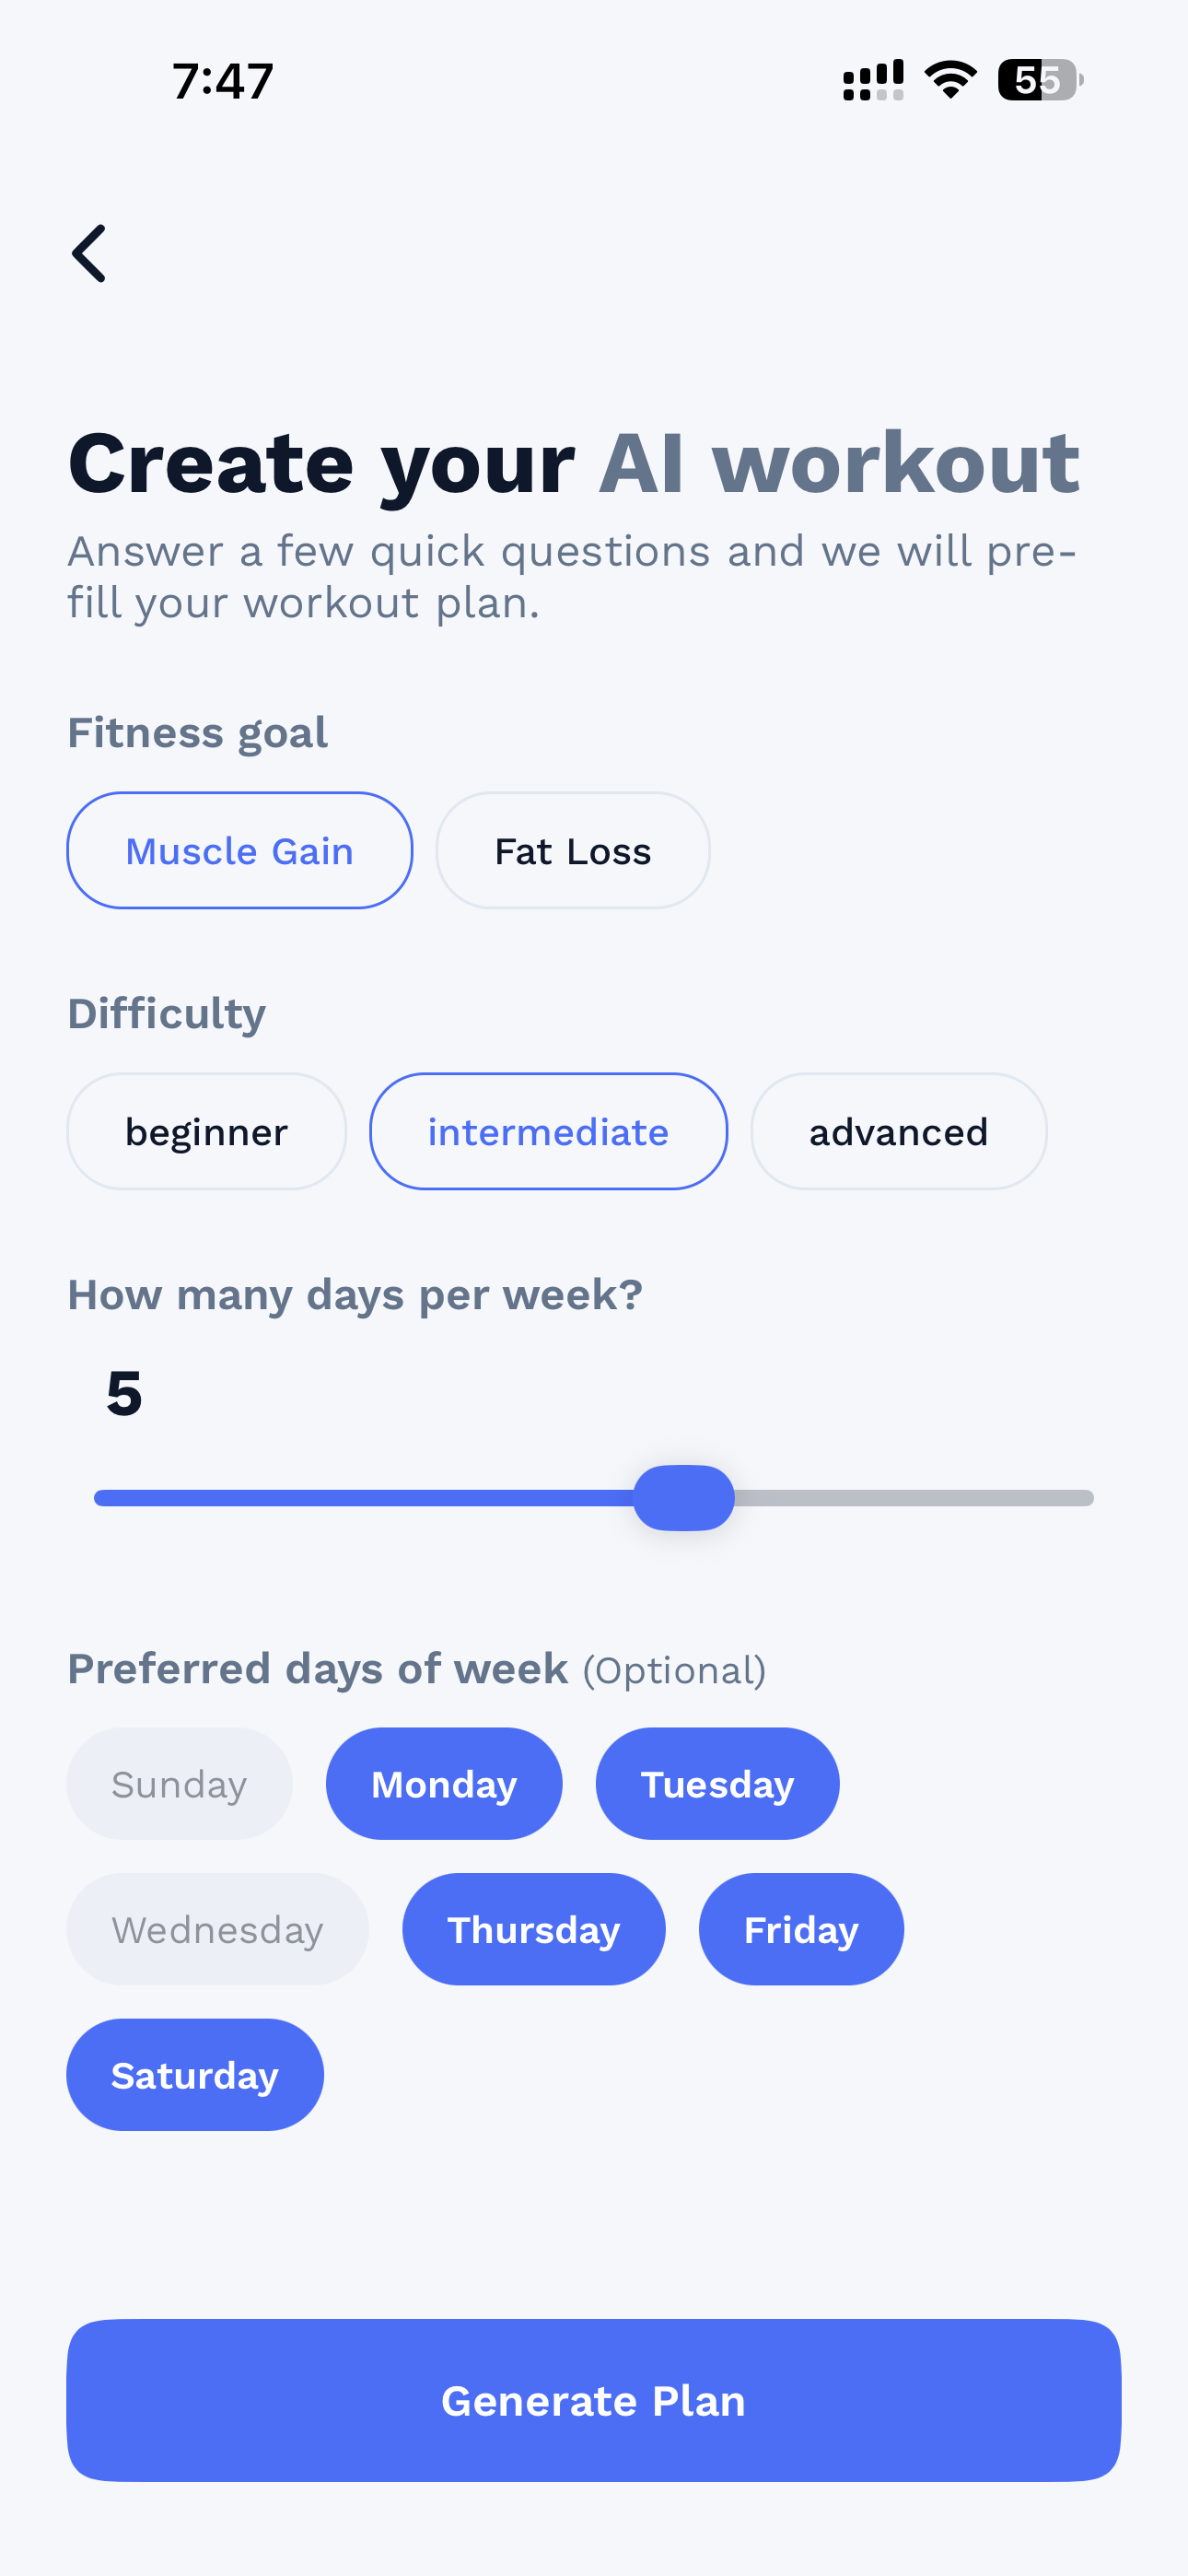This screenshot has width=1188, height=2576.
Task: Pick the intermediate difficulty option
Action: 548,1132
